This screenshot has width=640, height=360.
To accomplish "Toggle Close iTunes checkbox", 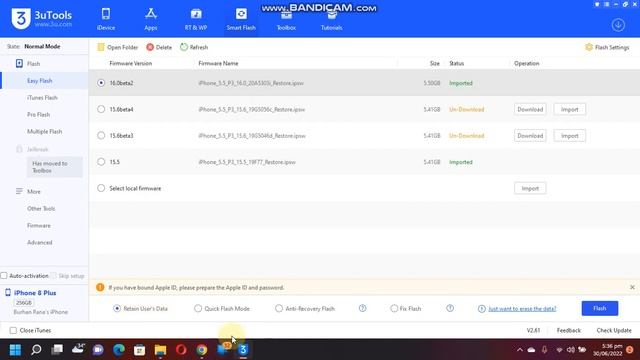I will [13, 330].
